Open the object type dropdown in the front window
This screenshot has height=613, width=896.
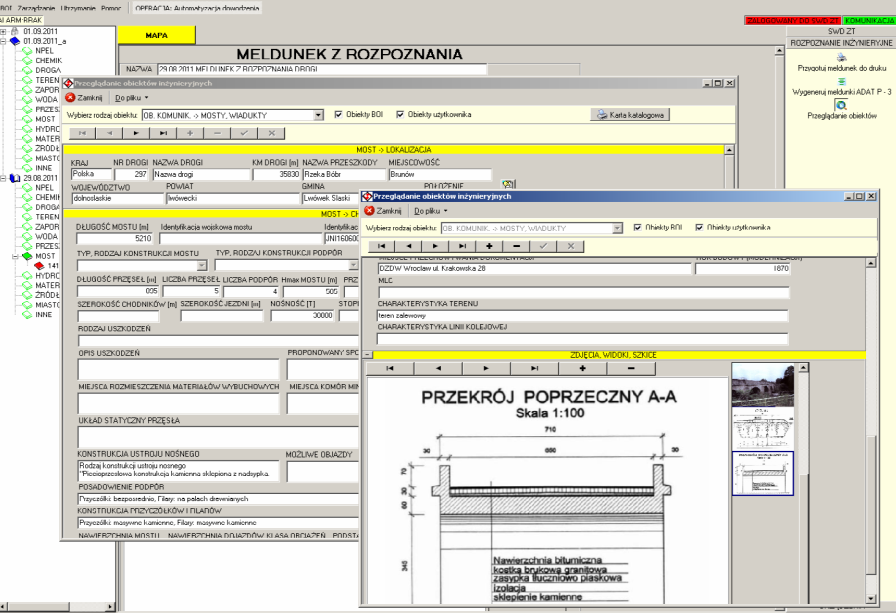click(617, 229)
